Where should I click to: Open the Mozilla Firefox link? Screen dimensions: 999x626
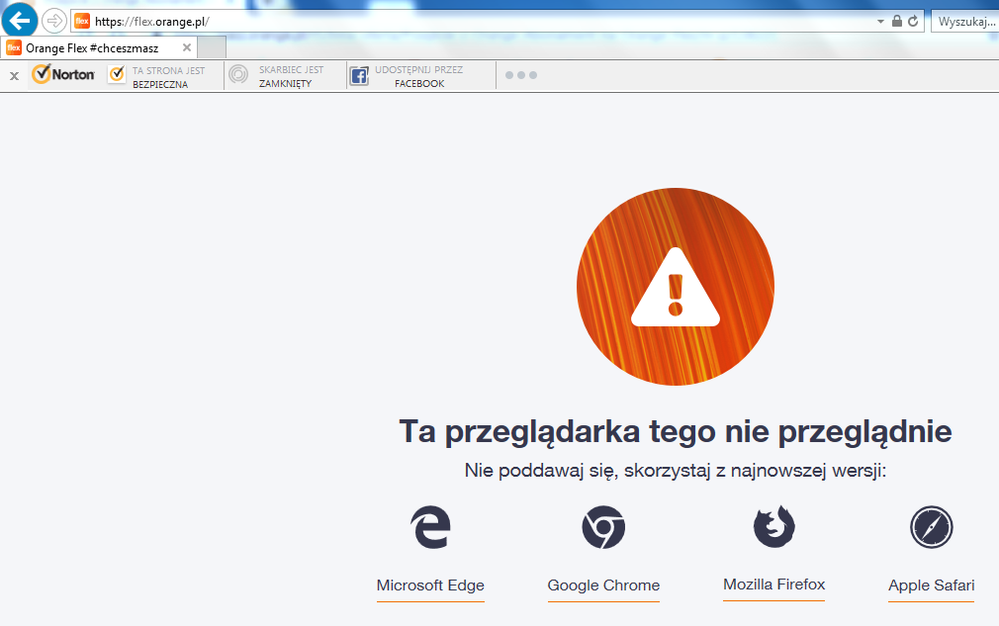(x=774, y=585)
